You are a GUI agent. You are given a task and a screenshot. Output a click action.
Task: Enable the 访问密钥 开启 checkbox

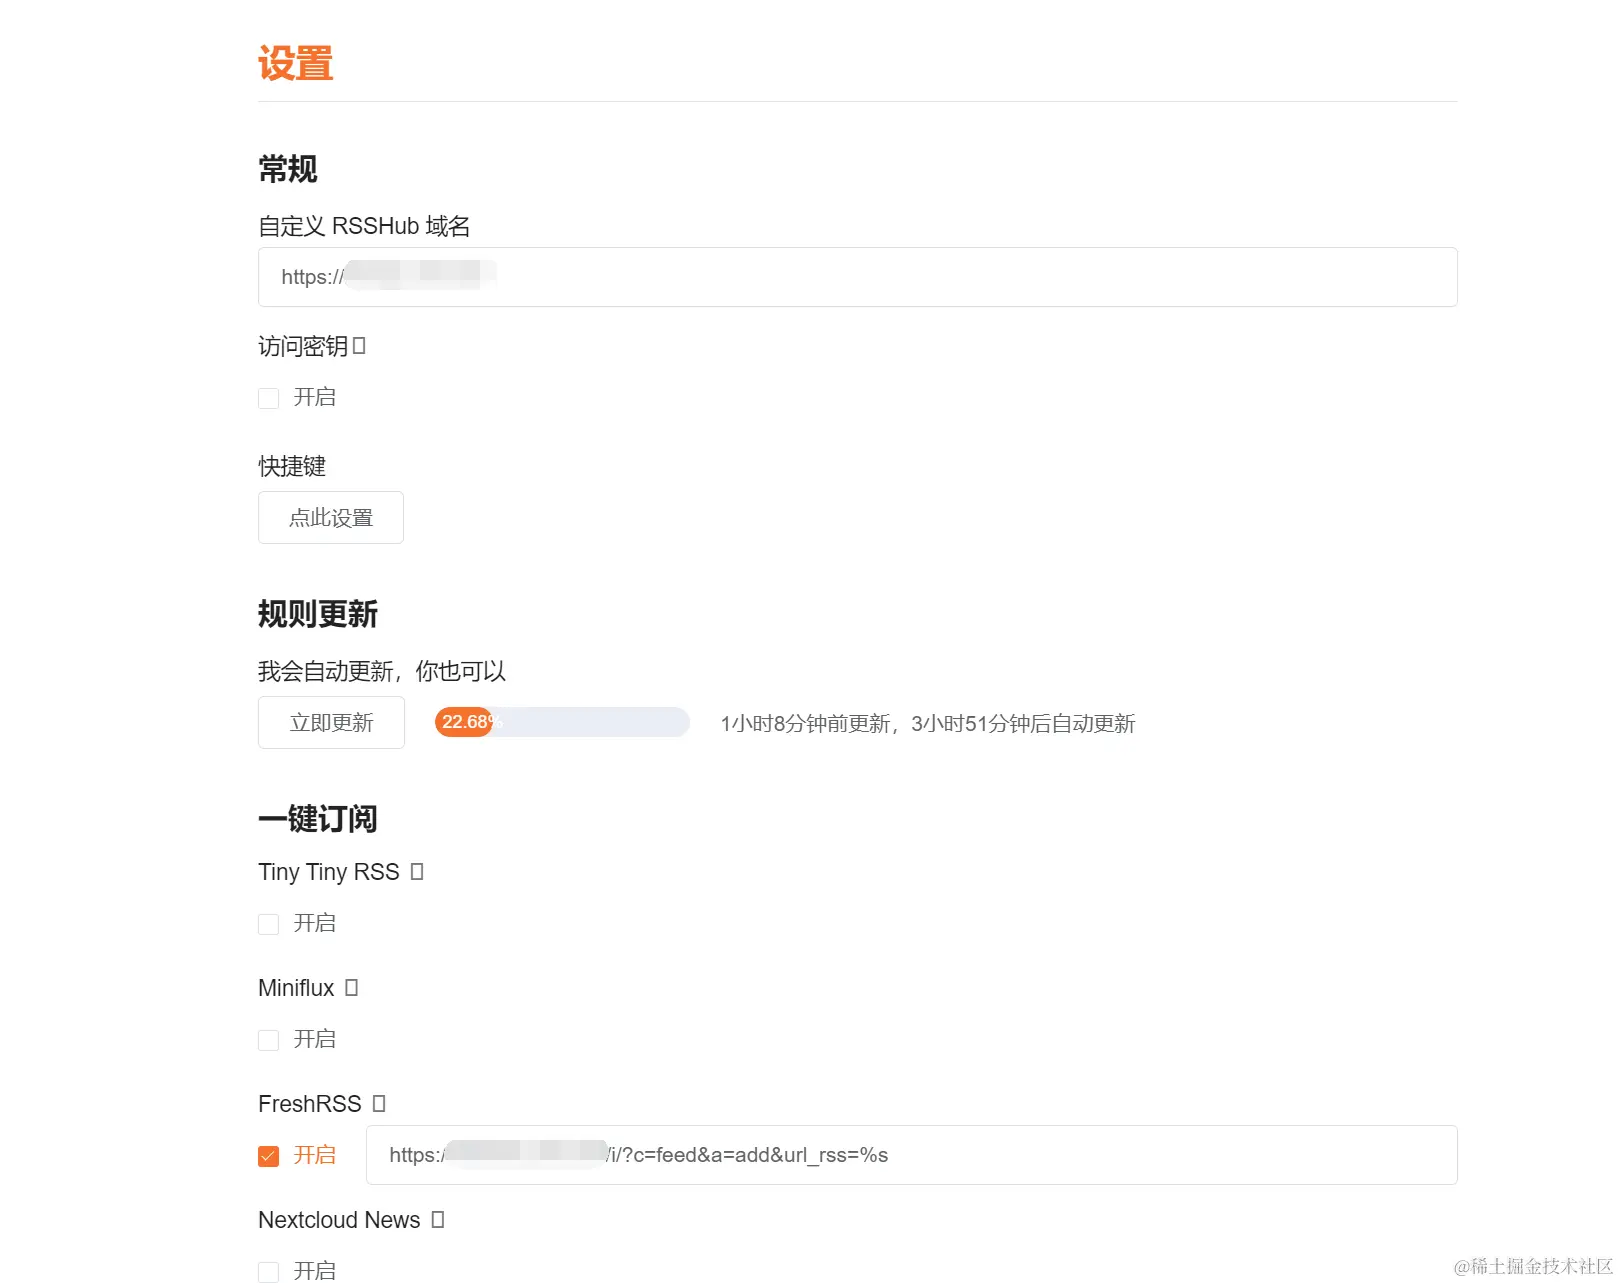268,398
